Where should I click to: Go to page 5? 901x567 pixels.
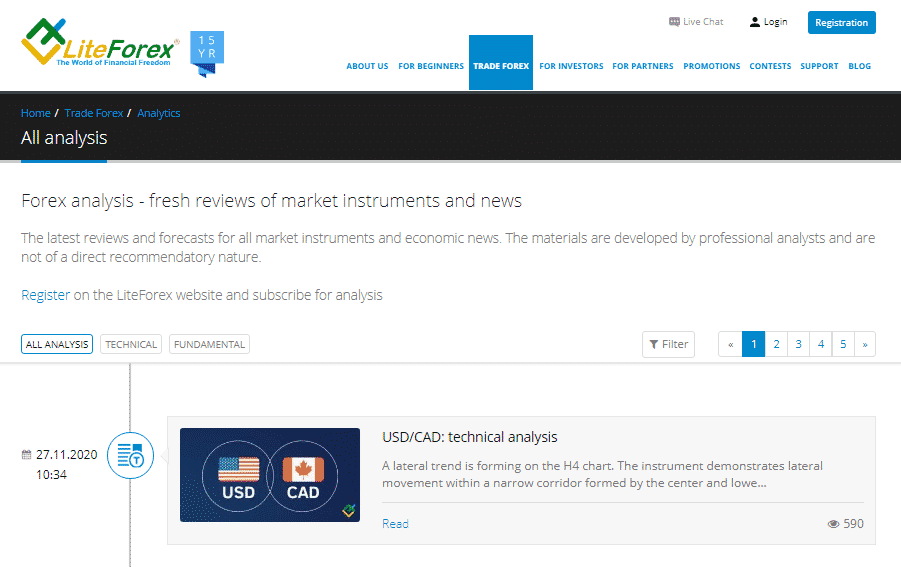point(843,344)
